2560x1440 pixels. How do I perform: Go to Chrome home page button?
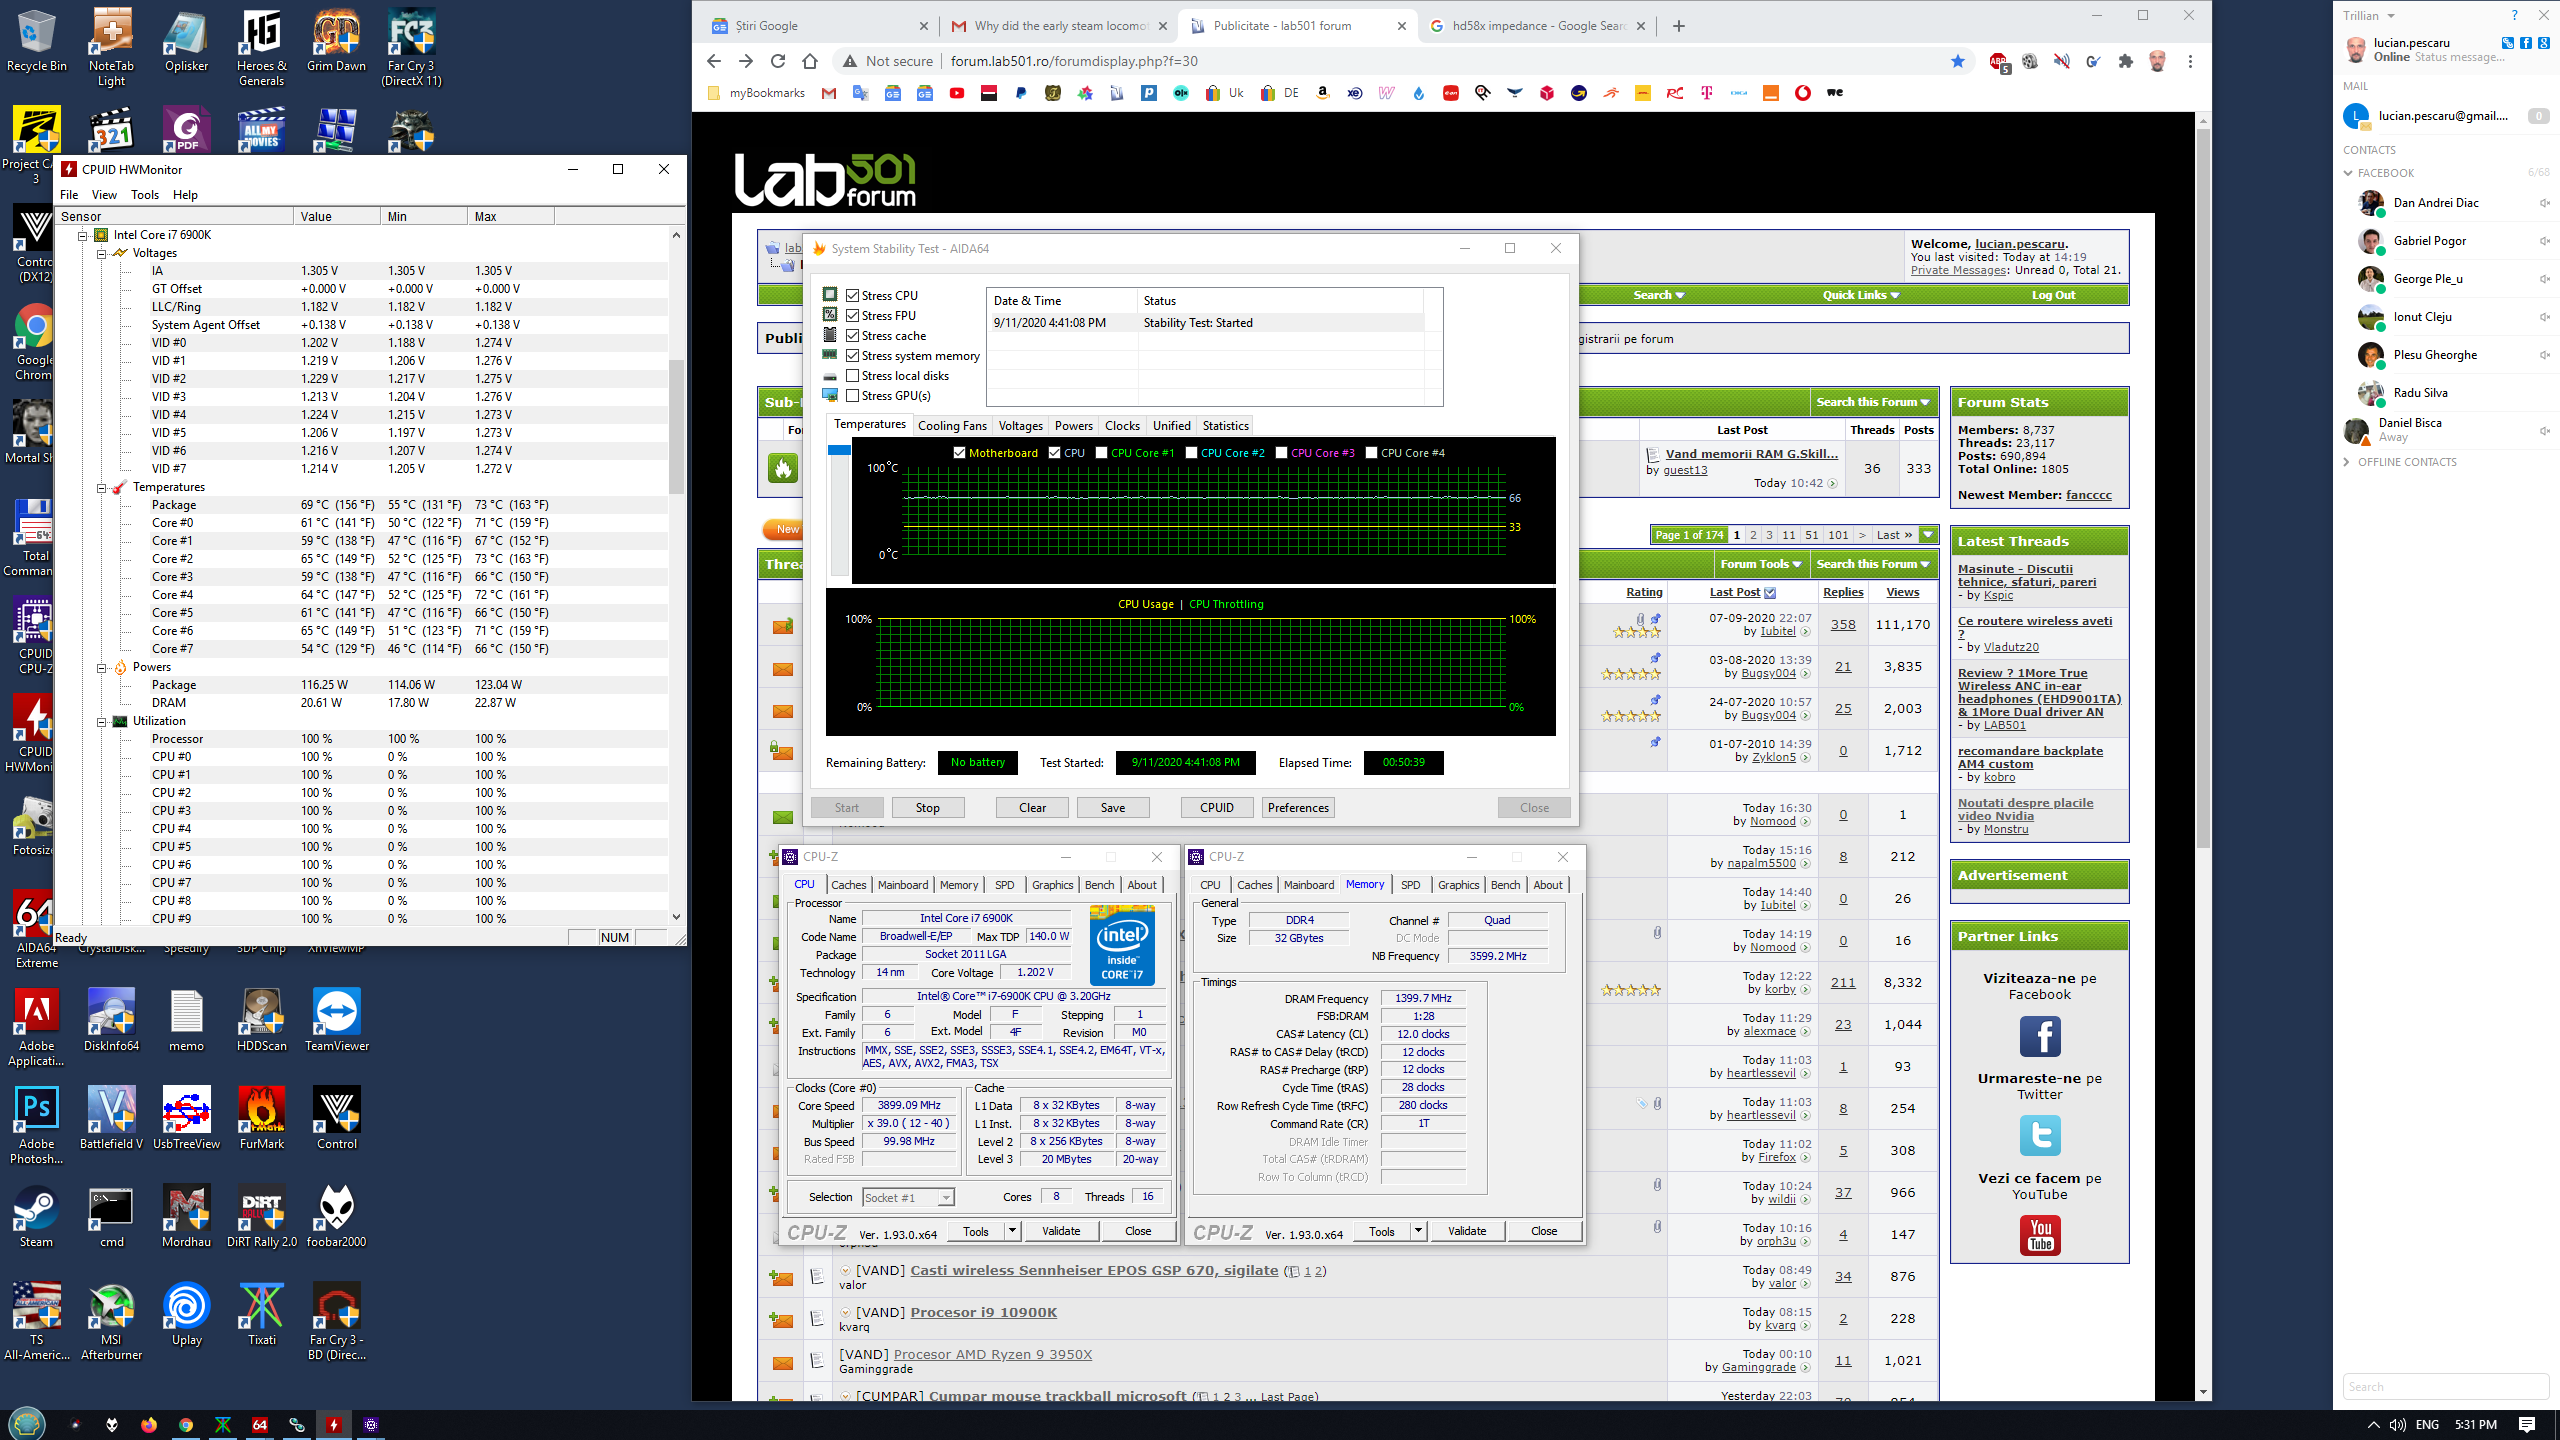point(810,61)
